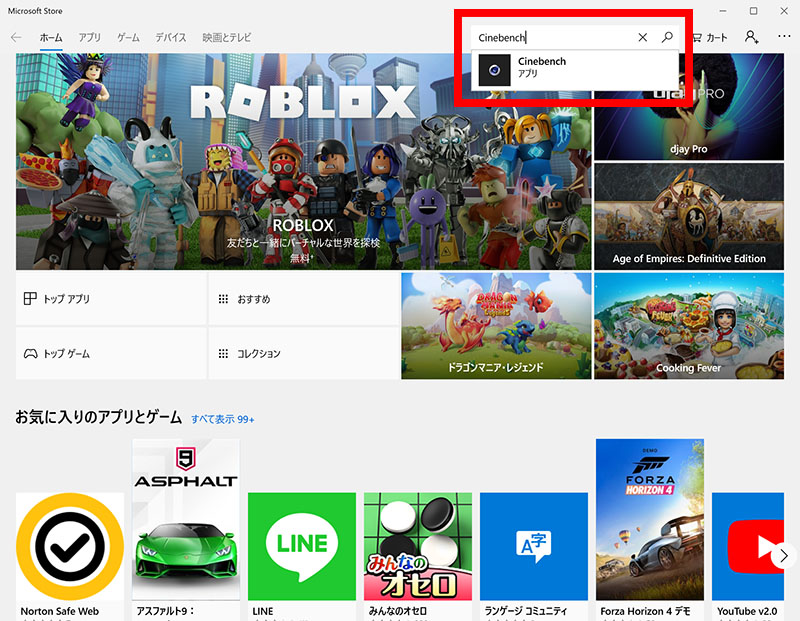Open the Asphalt 9 game cover
800x621 pixels.
point(186,519)
